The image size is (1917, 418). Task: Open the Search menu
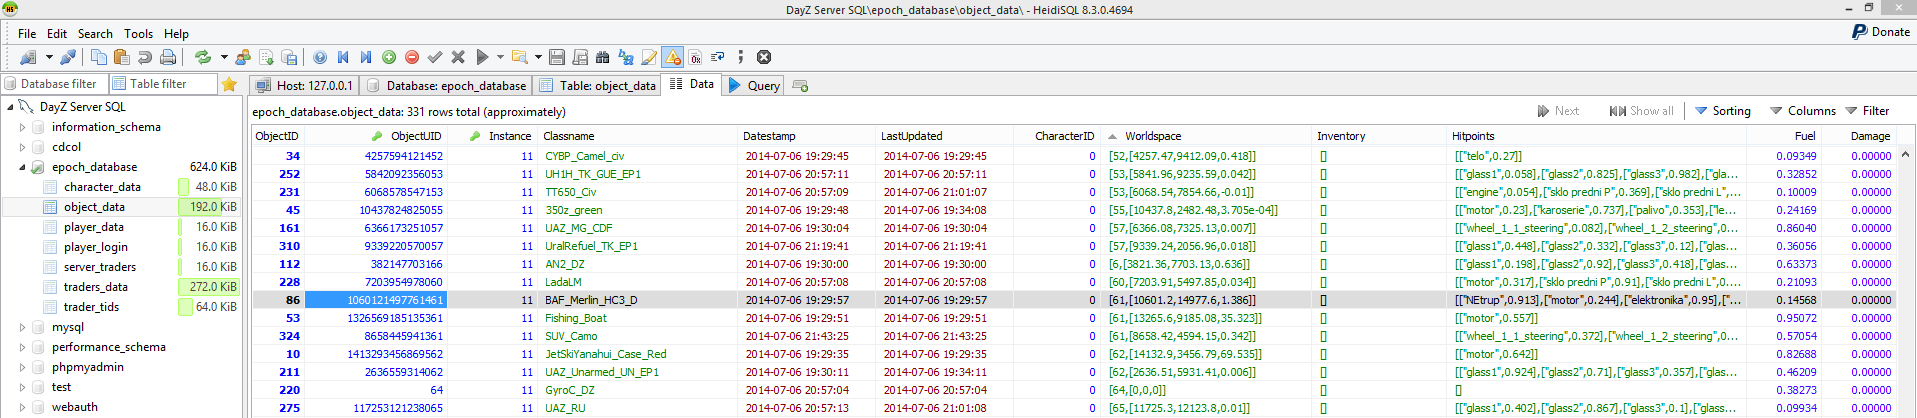95,33
